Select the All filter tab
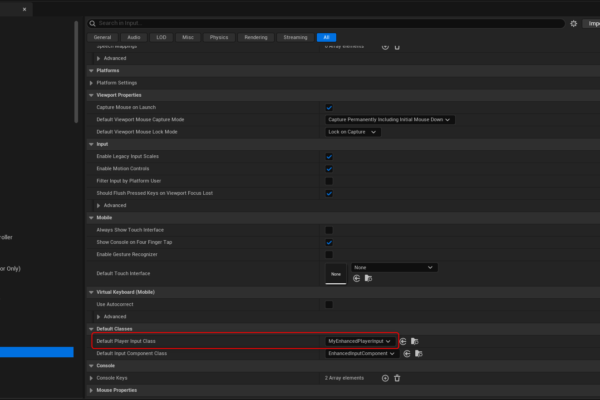 point(326,38)
